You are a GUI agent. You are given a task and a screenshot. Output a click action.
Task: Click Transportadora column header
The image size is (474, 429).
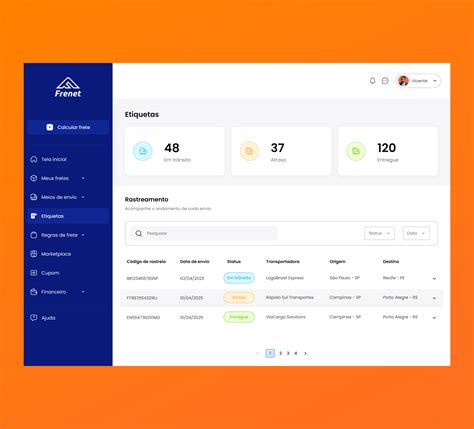click(283, 262)
